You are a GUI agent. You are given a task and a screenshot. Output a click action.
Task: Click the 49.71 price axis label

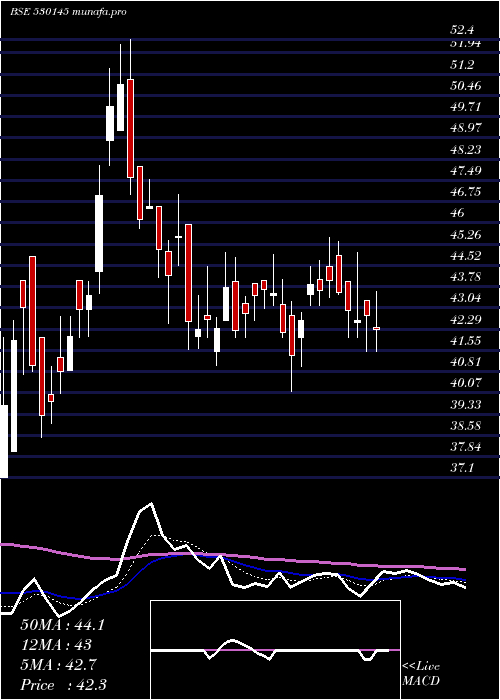click(x=466, y=107)
